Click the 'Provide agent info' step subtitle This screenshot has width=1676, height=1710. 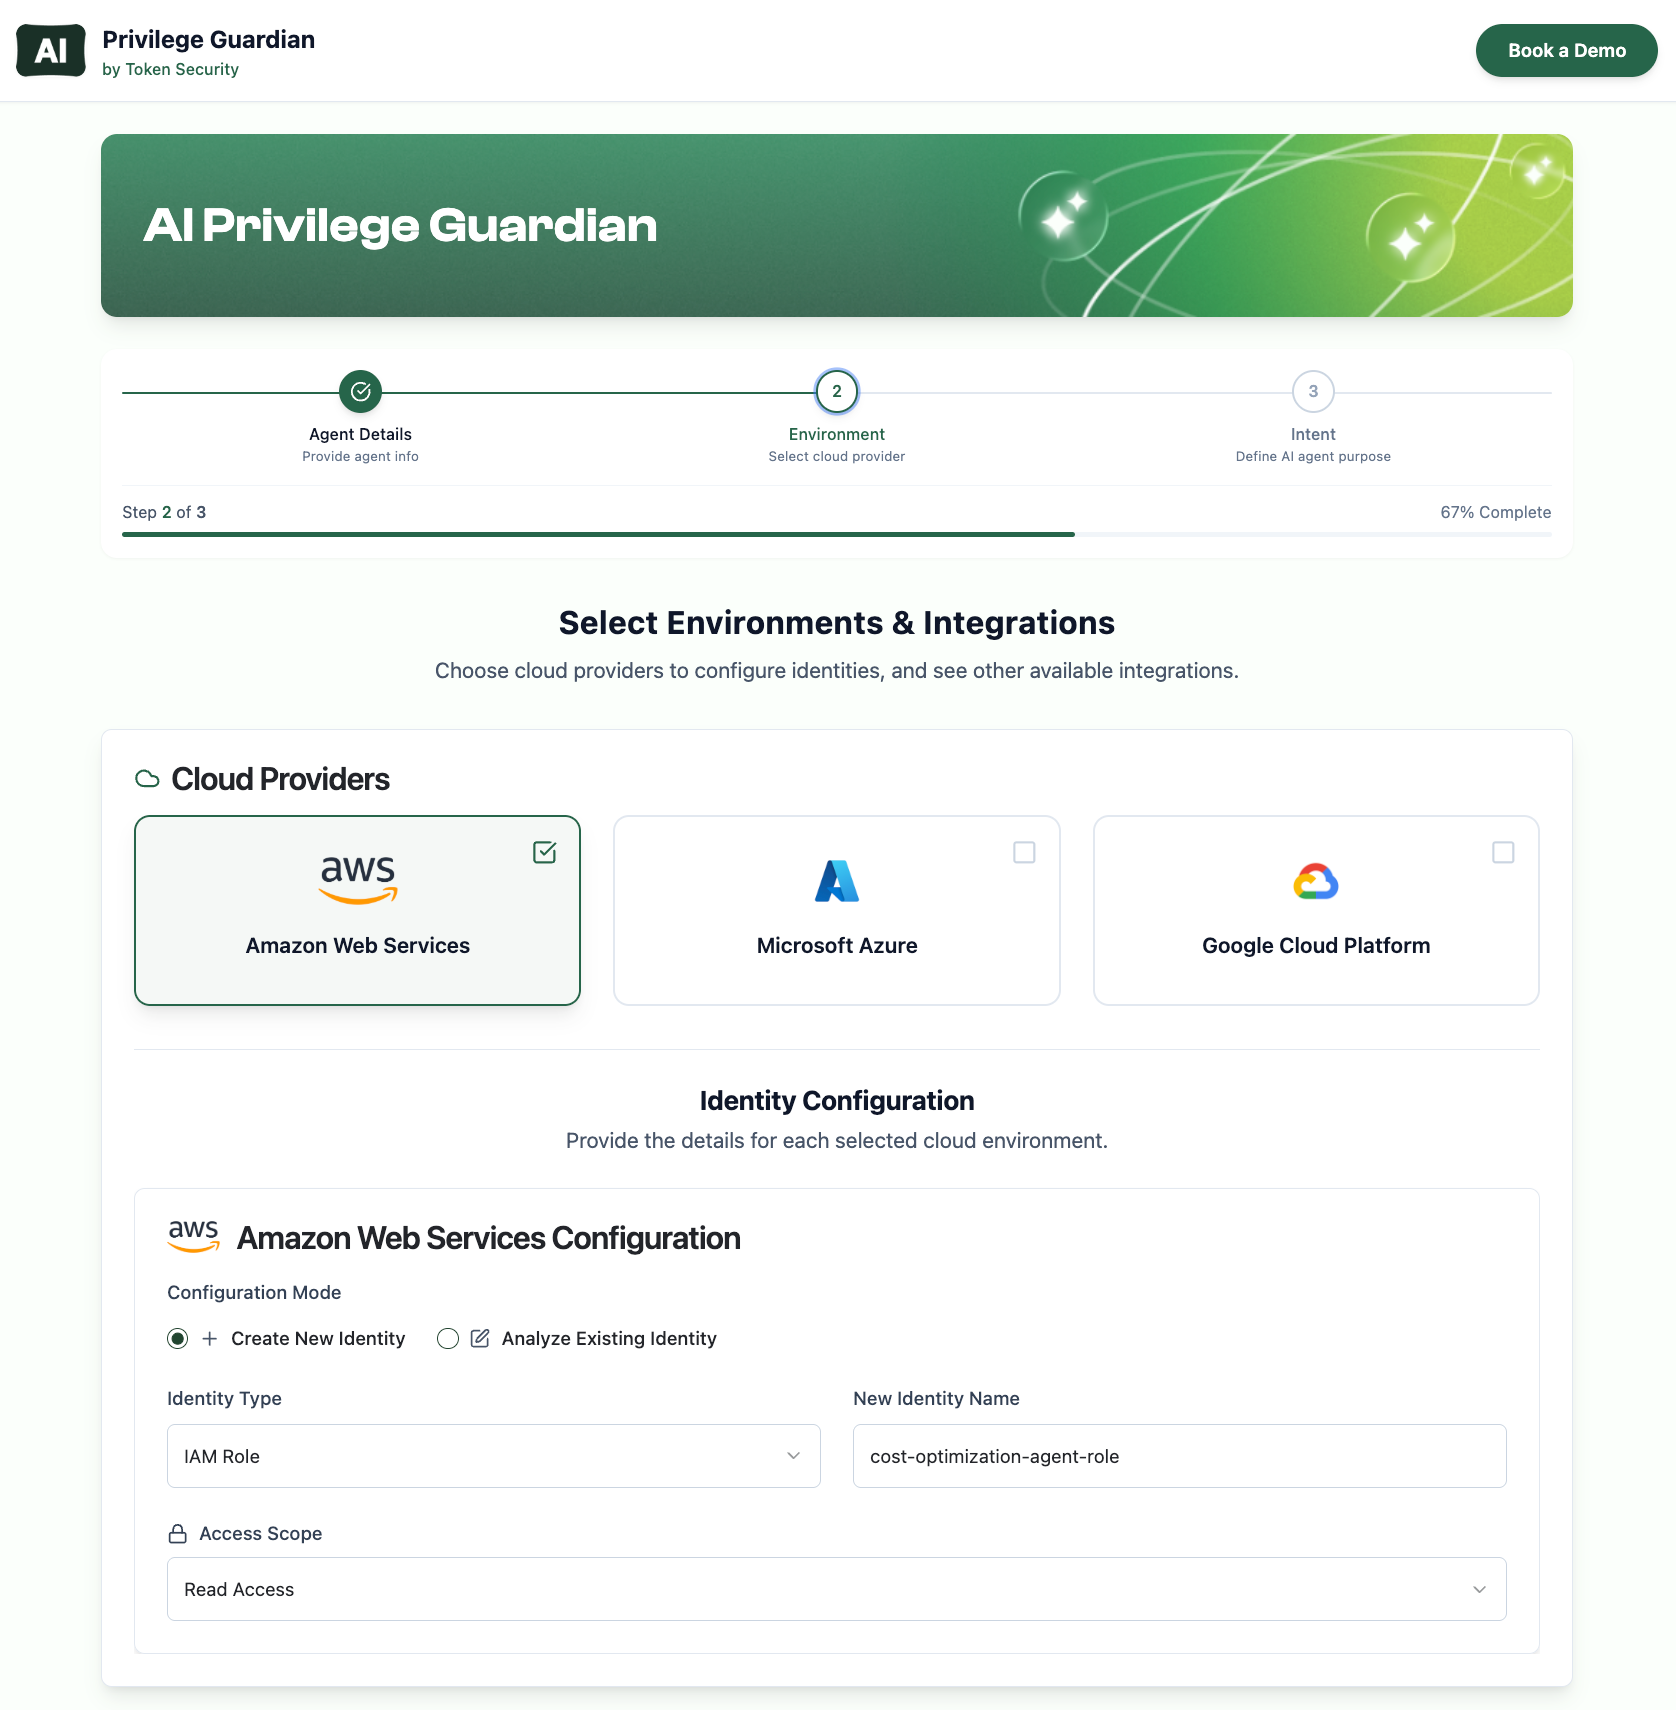pyautogui.click(x=360, y=456)
